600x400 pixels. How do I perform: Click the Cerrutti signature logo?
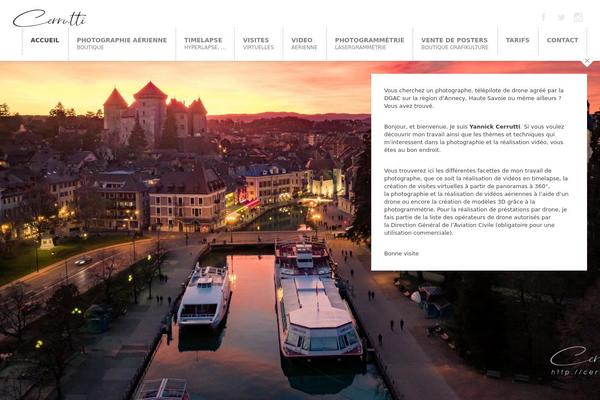[x=49, y=18]
